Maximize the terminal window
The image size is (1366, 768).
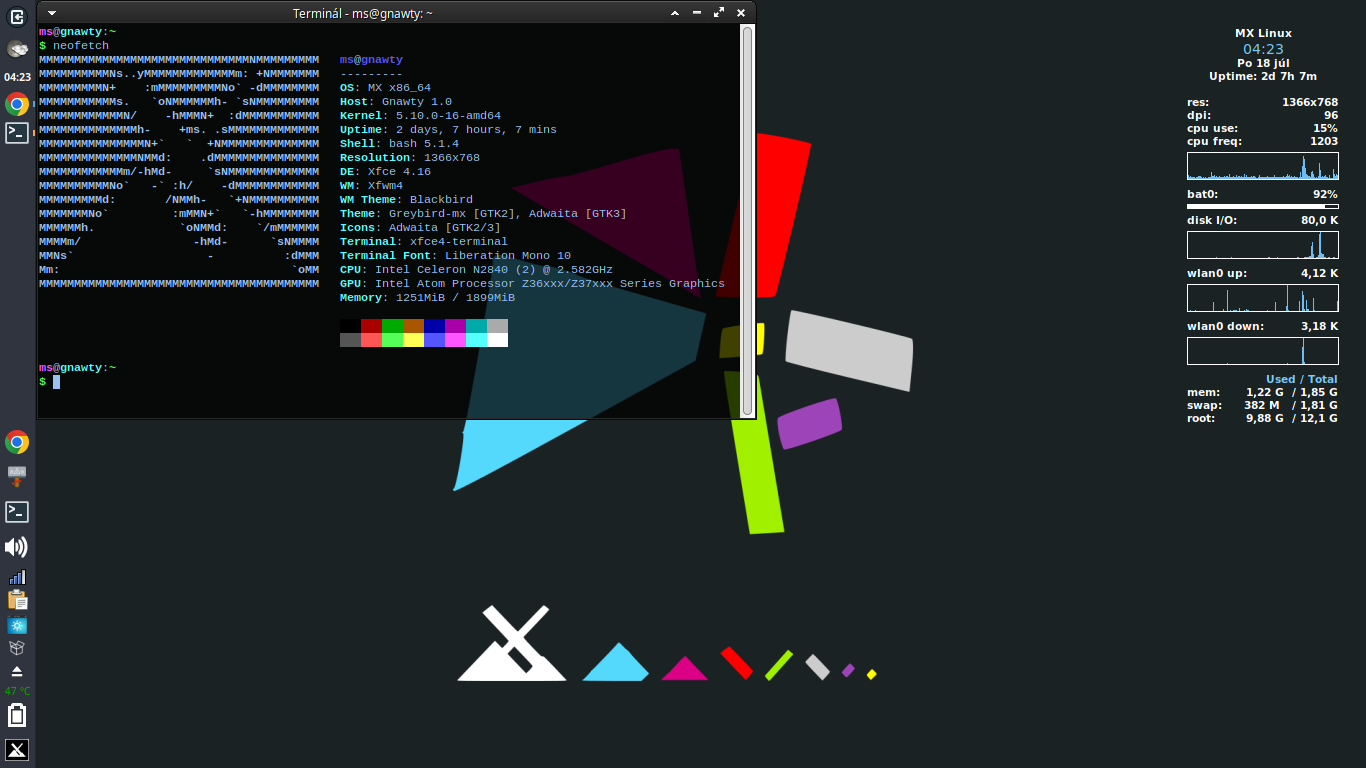pos(719,13)
